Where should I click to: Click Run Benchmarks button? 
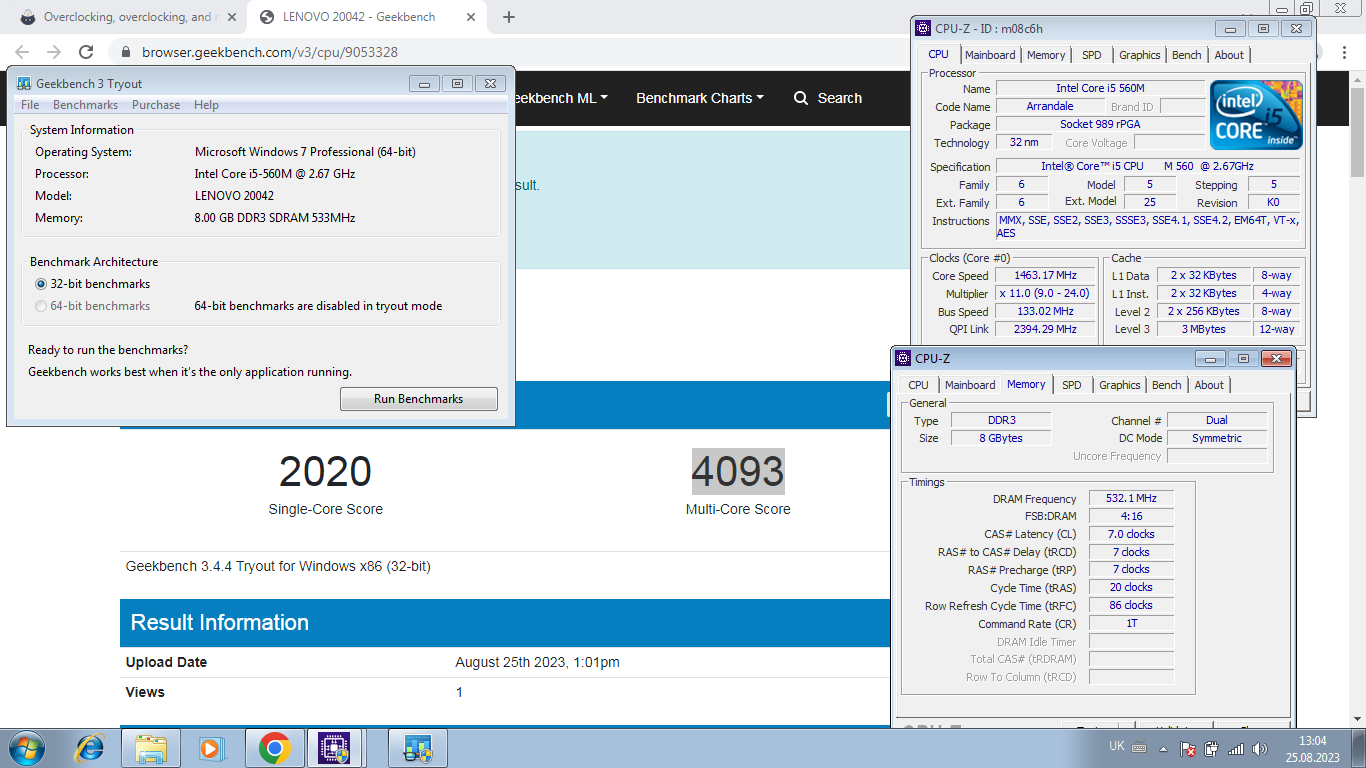pos(418,399)
